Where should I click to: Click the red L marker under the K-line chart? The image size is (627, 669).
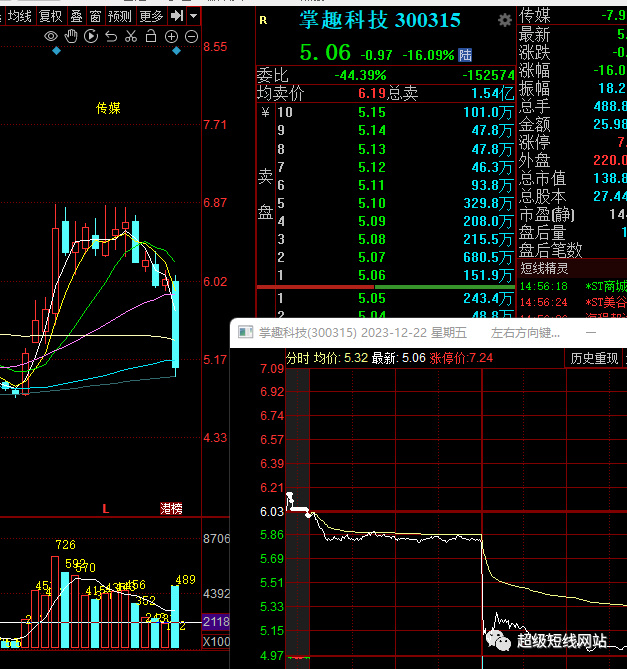coord(106,509)
